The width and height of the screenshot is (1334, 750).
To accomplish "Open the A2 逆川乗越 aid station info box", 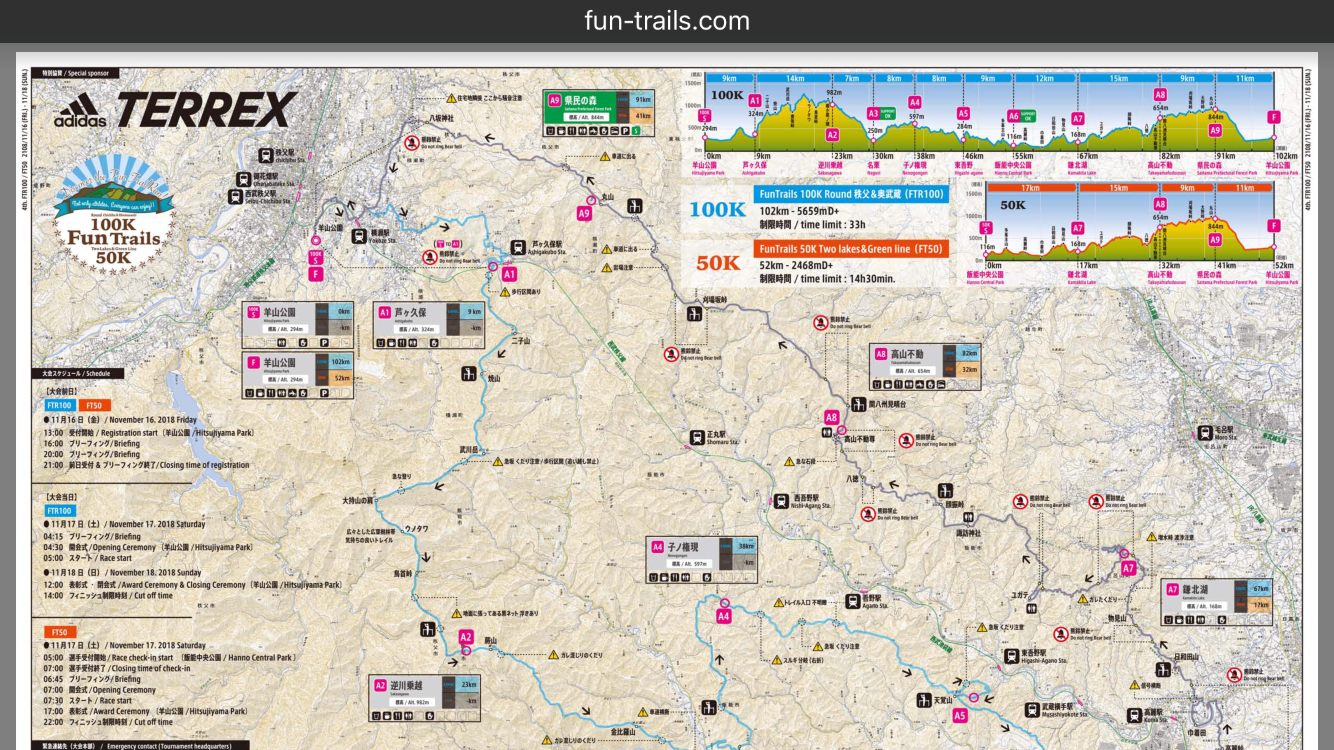I will pyautogui.click(x=425, y=698).
